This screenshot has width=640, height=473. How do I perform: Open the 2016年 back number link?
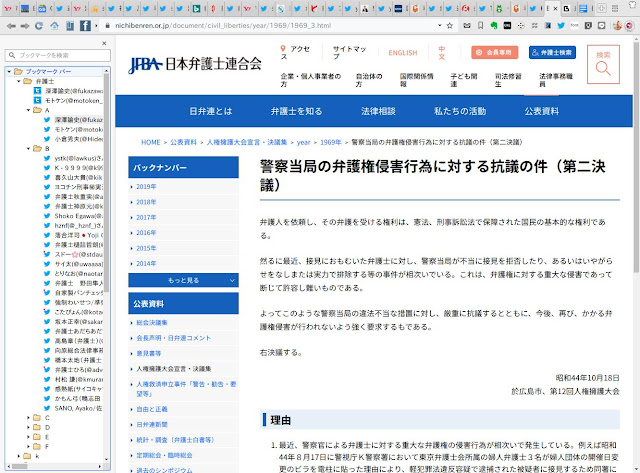point(146,233)
